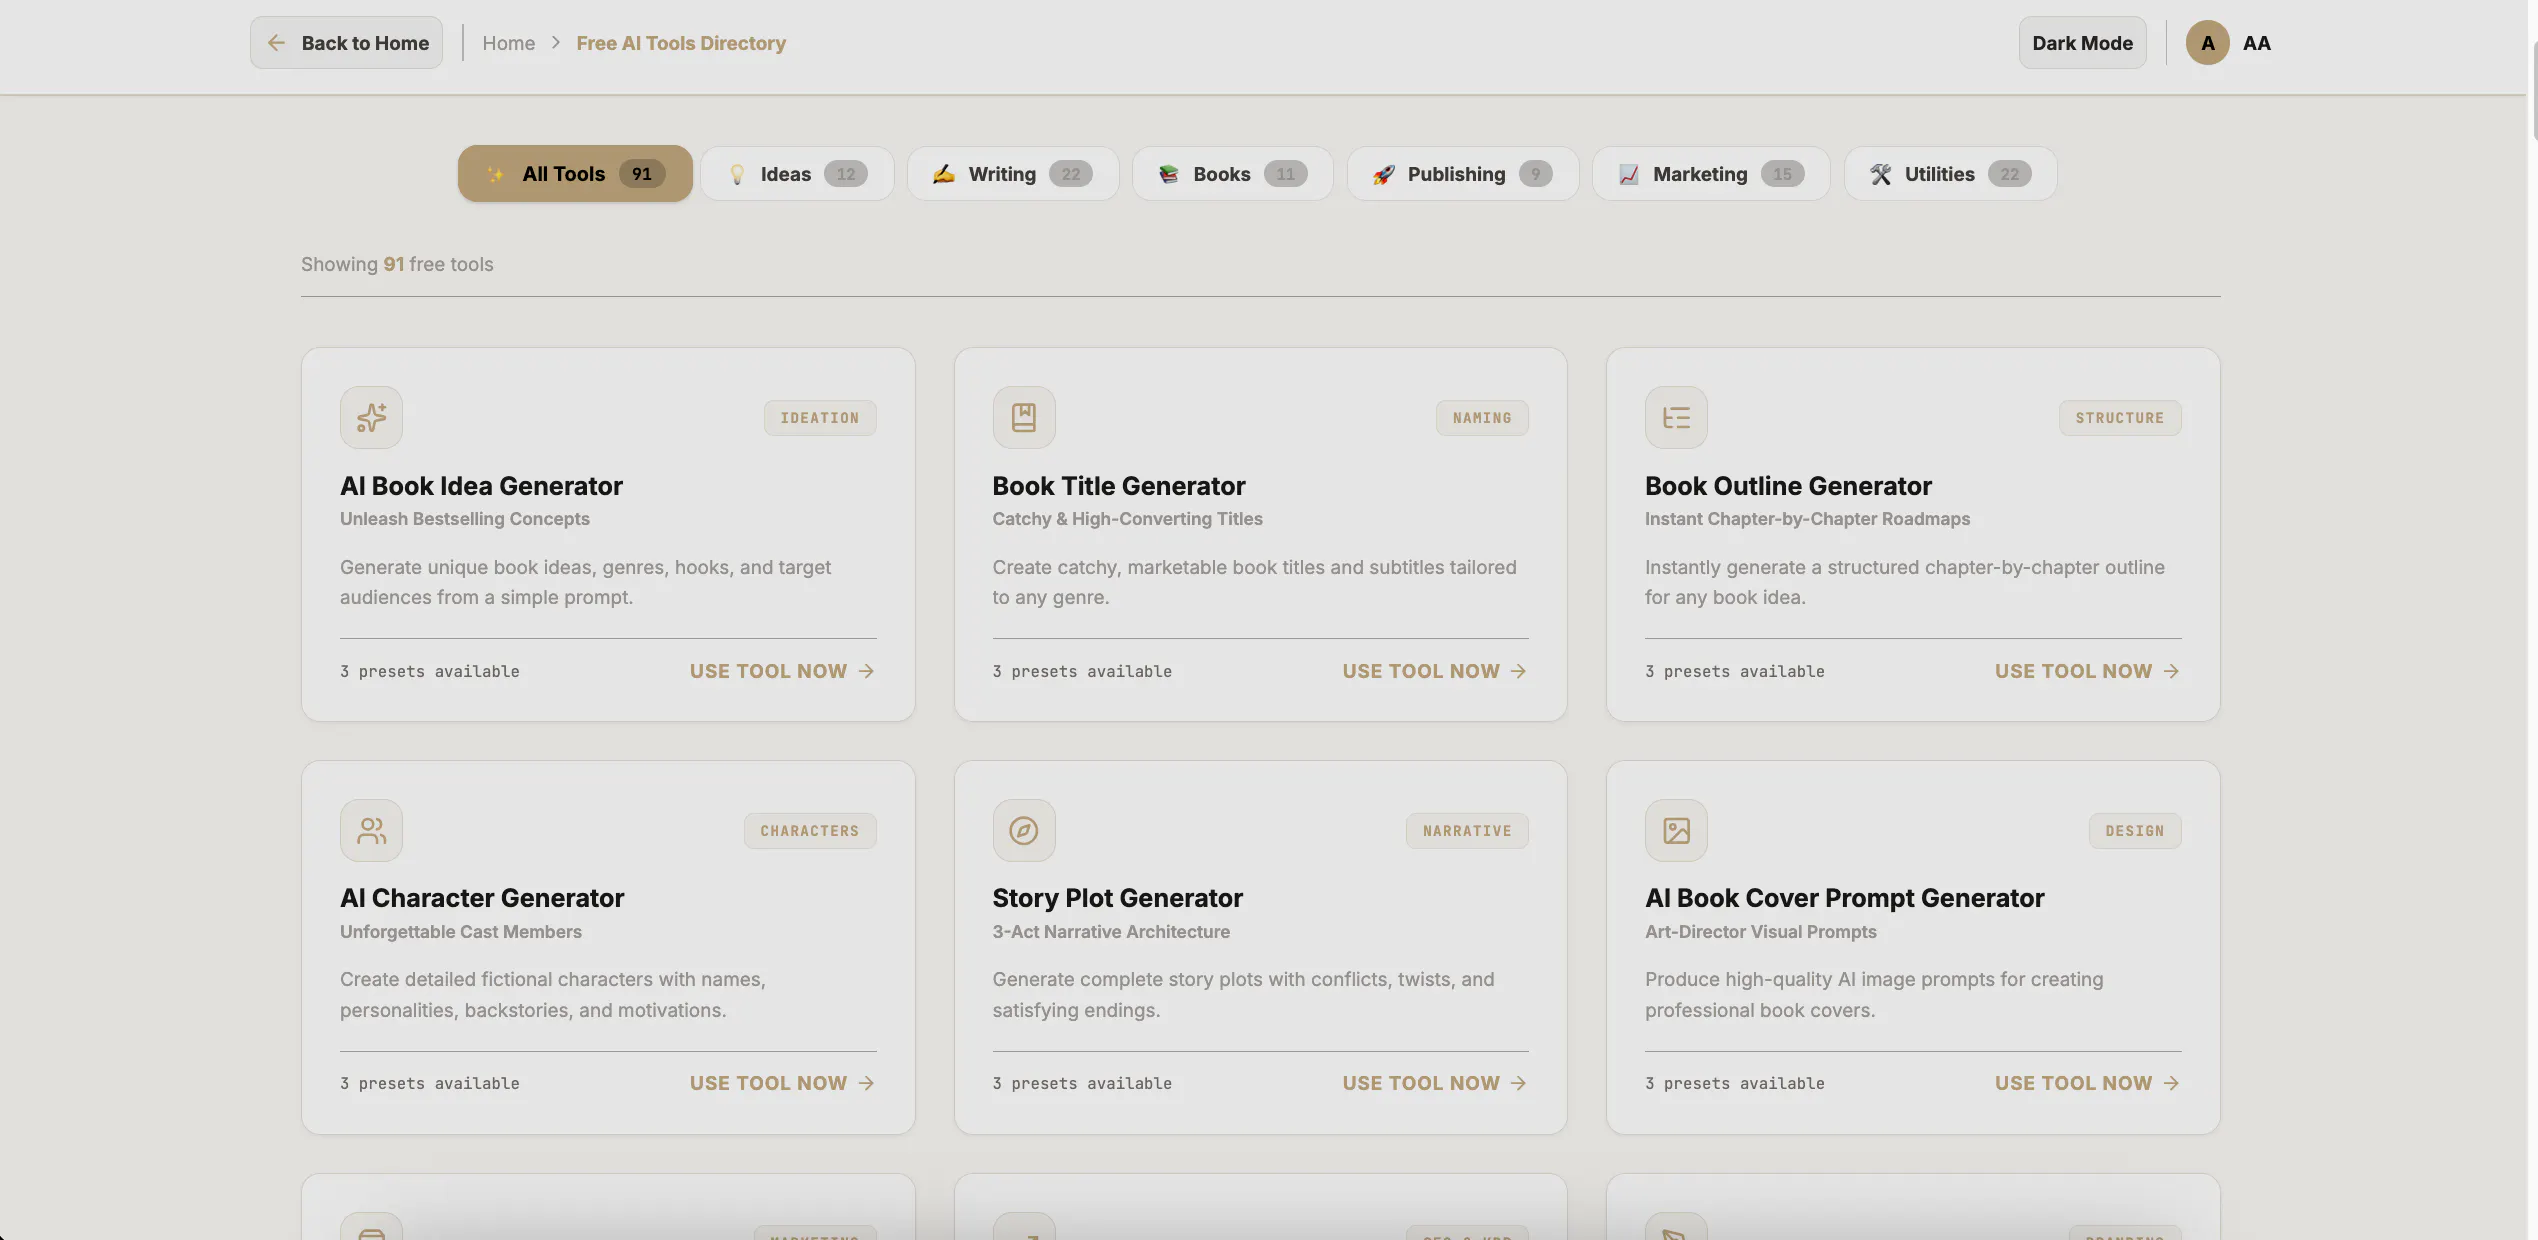Screen dimensions: 2538x1240
Task: Click 'Unleash Bestselling Concepts' subtitle
Action: 464,519
